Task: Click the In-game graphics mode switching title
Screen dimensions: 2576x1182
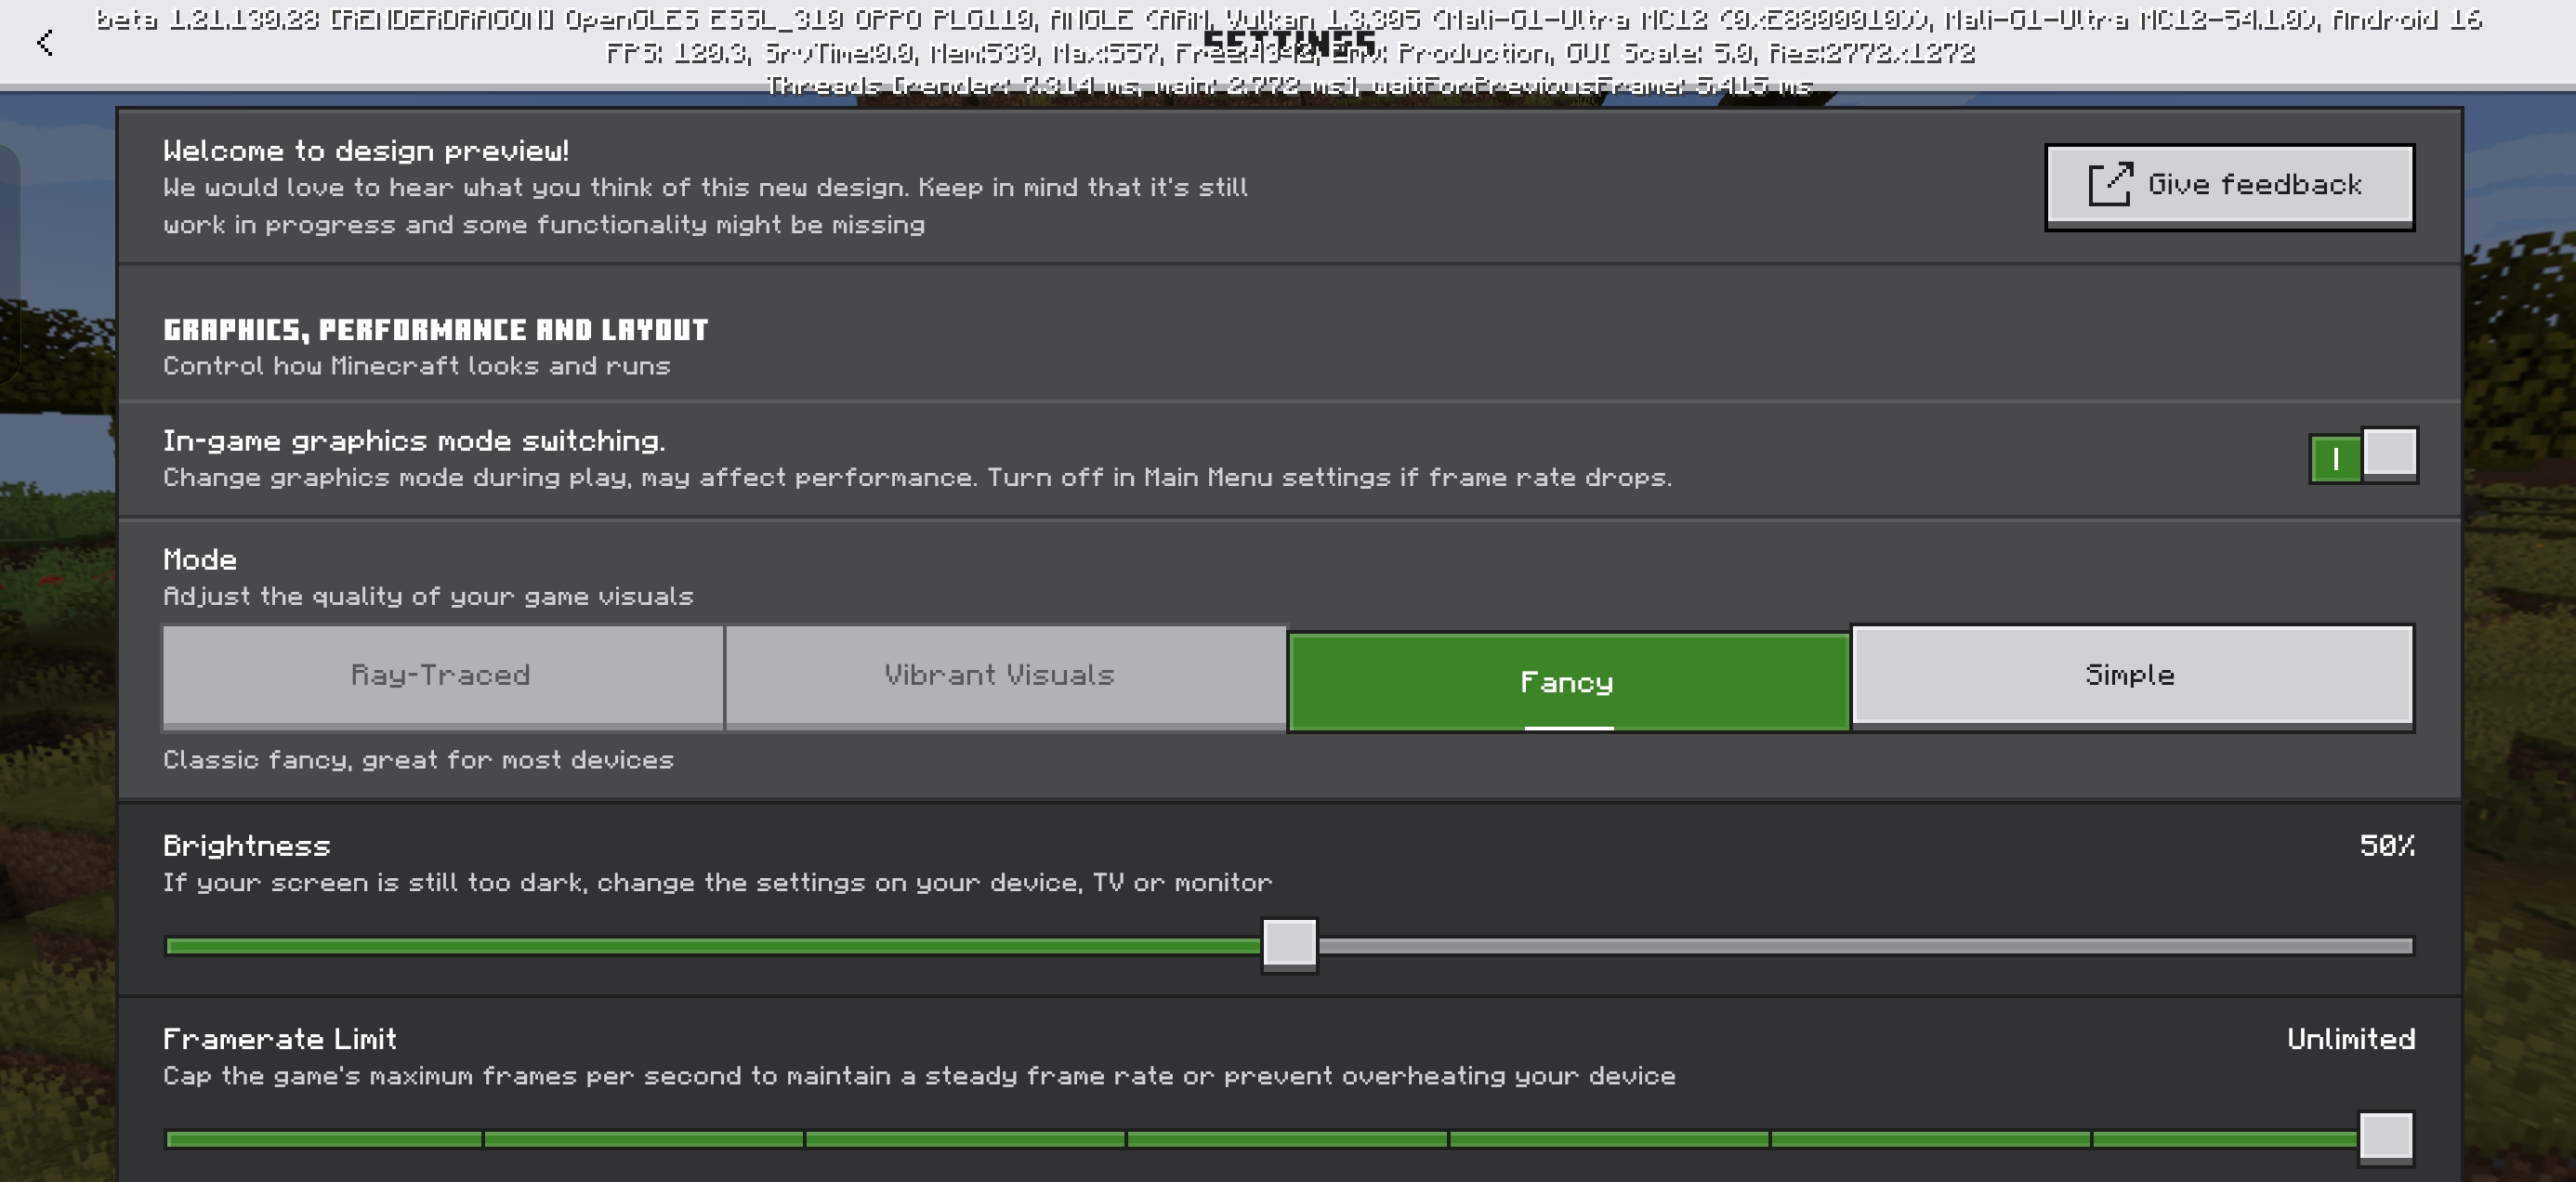Action: click(x=413, y=441)
